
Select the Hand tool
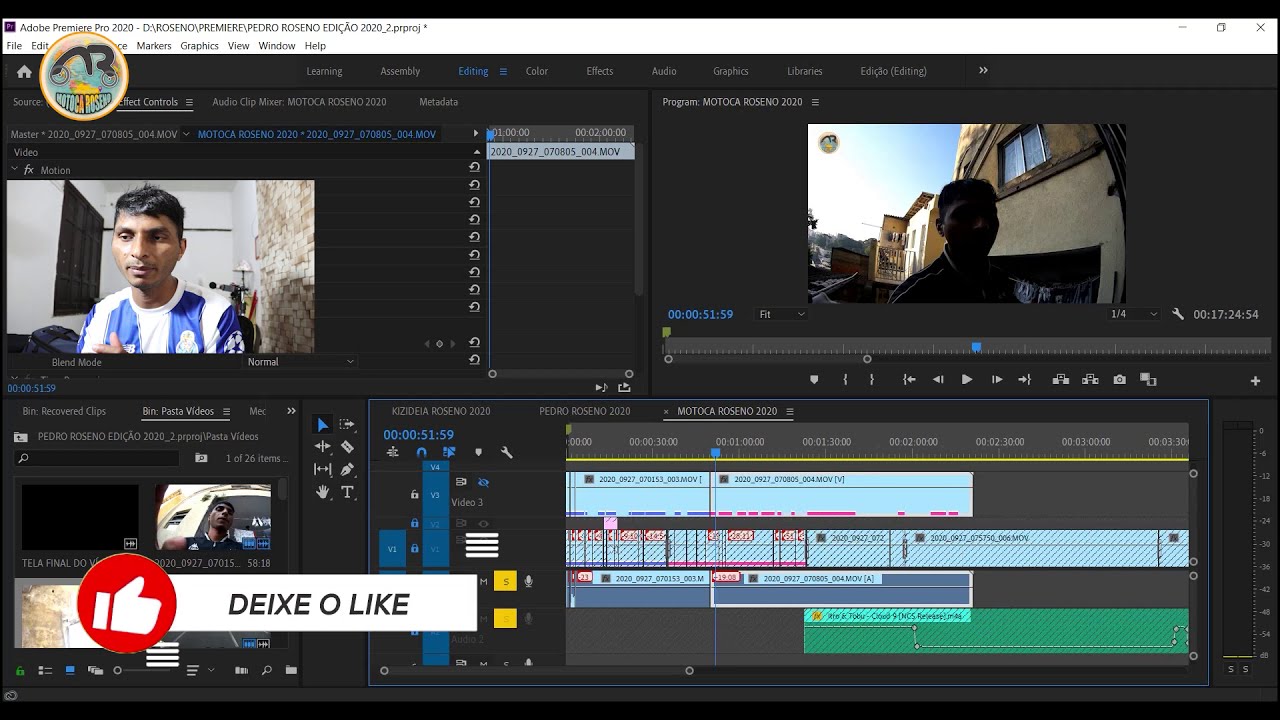[x=322, y=492]
